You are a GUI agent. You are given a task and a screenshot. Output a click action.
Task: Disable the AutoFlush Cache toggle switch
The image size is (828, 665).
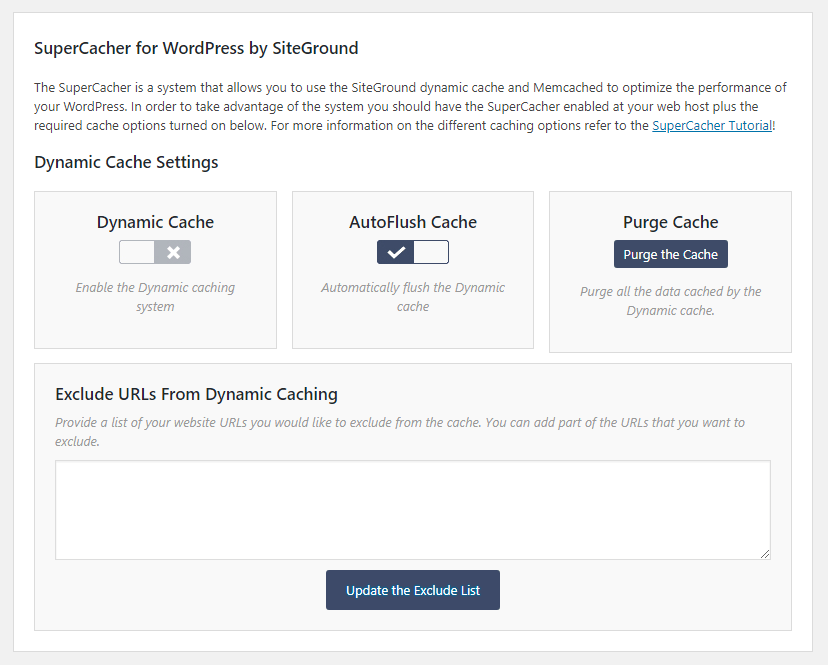click(413, 252)
